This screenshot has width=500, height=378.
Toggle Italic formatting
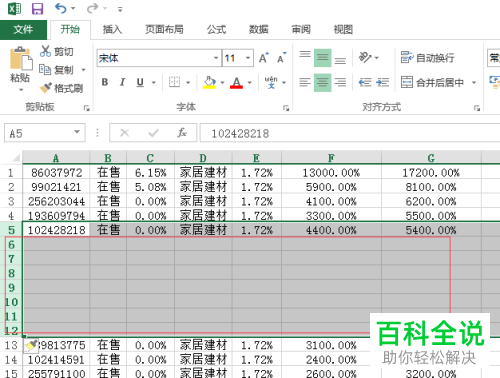pos(122,82)
